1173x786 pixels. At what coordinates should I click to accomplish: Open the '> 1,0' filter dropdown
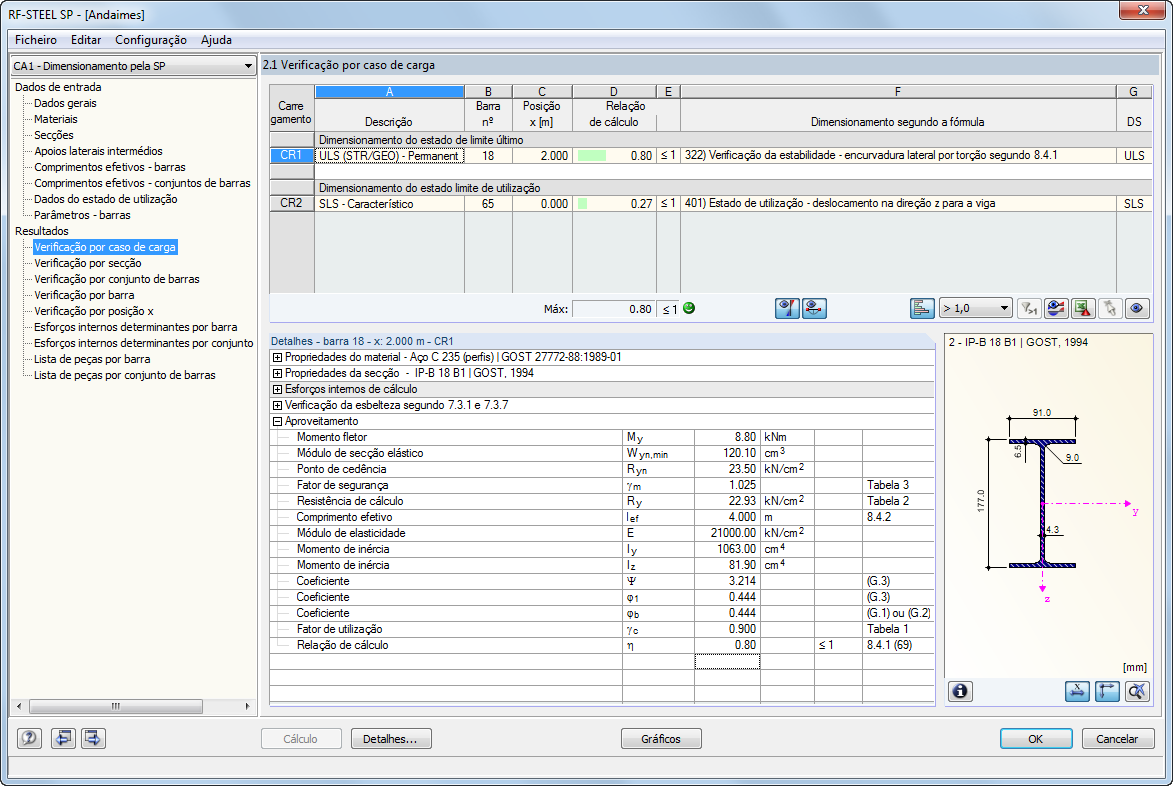976,308
